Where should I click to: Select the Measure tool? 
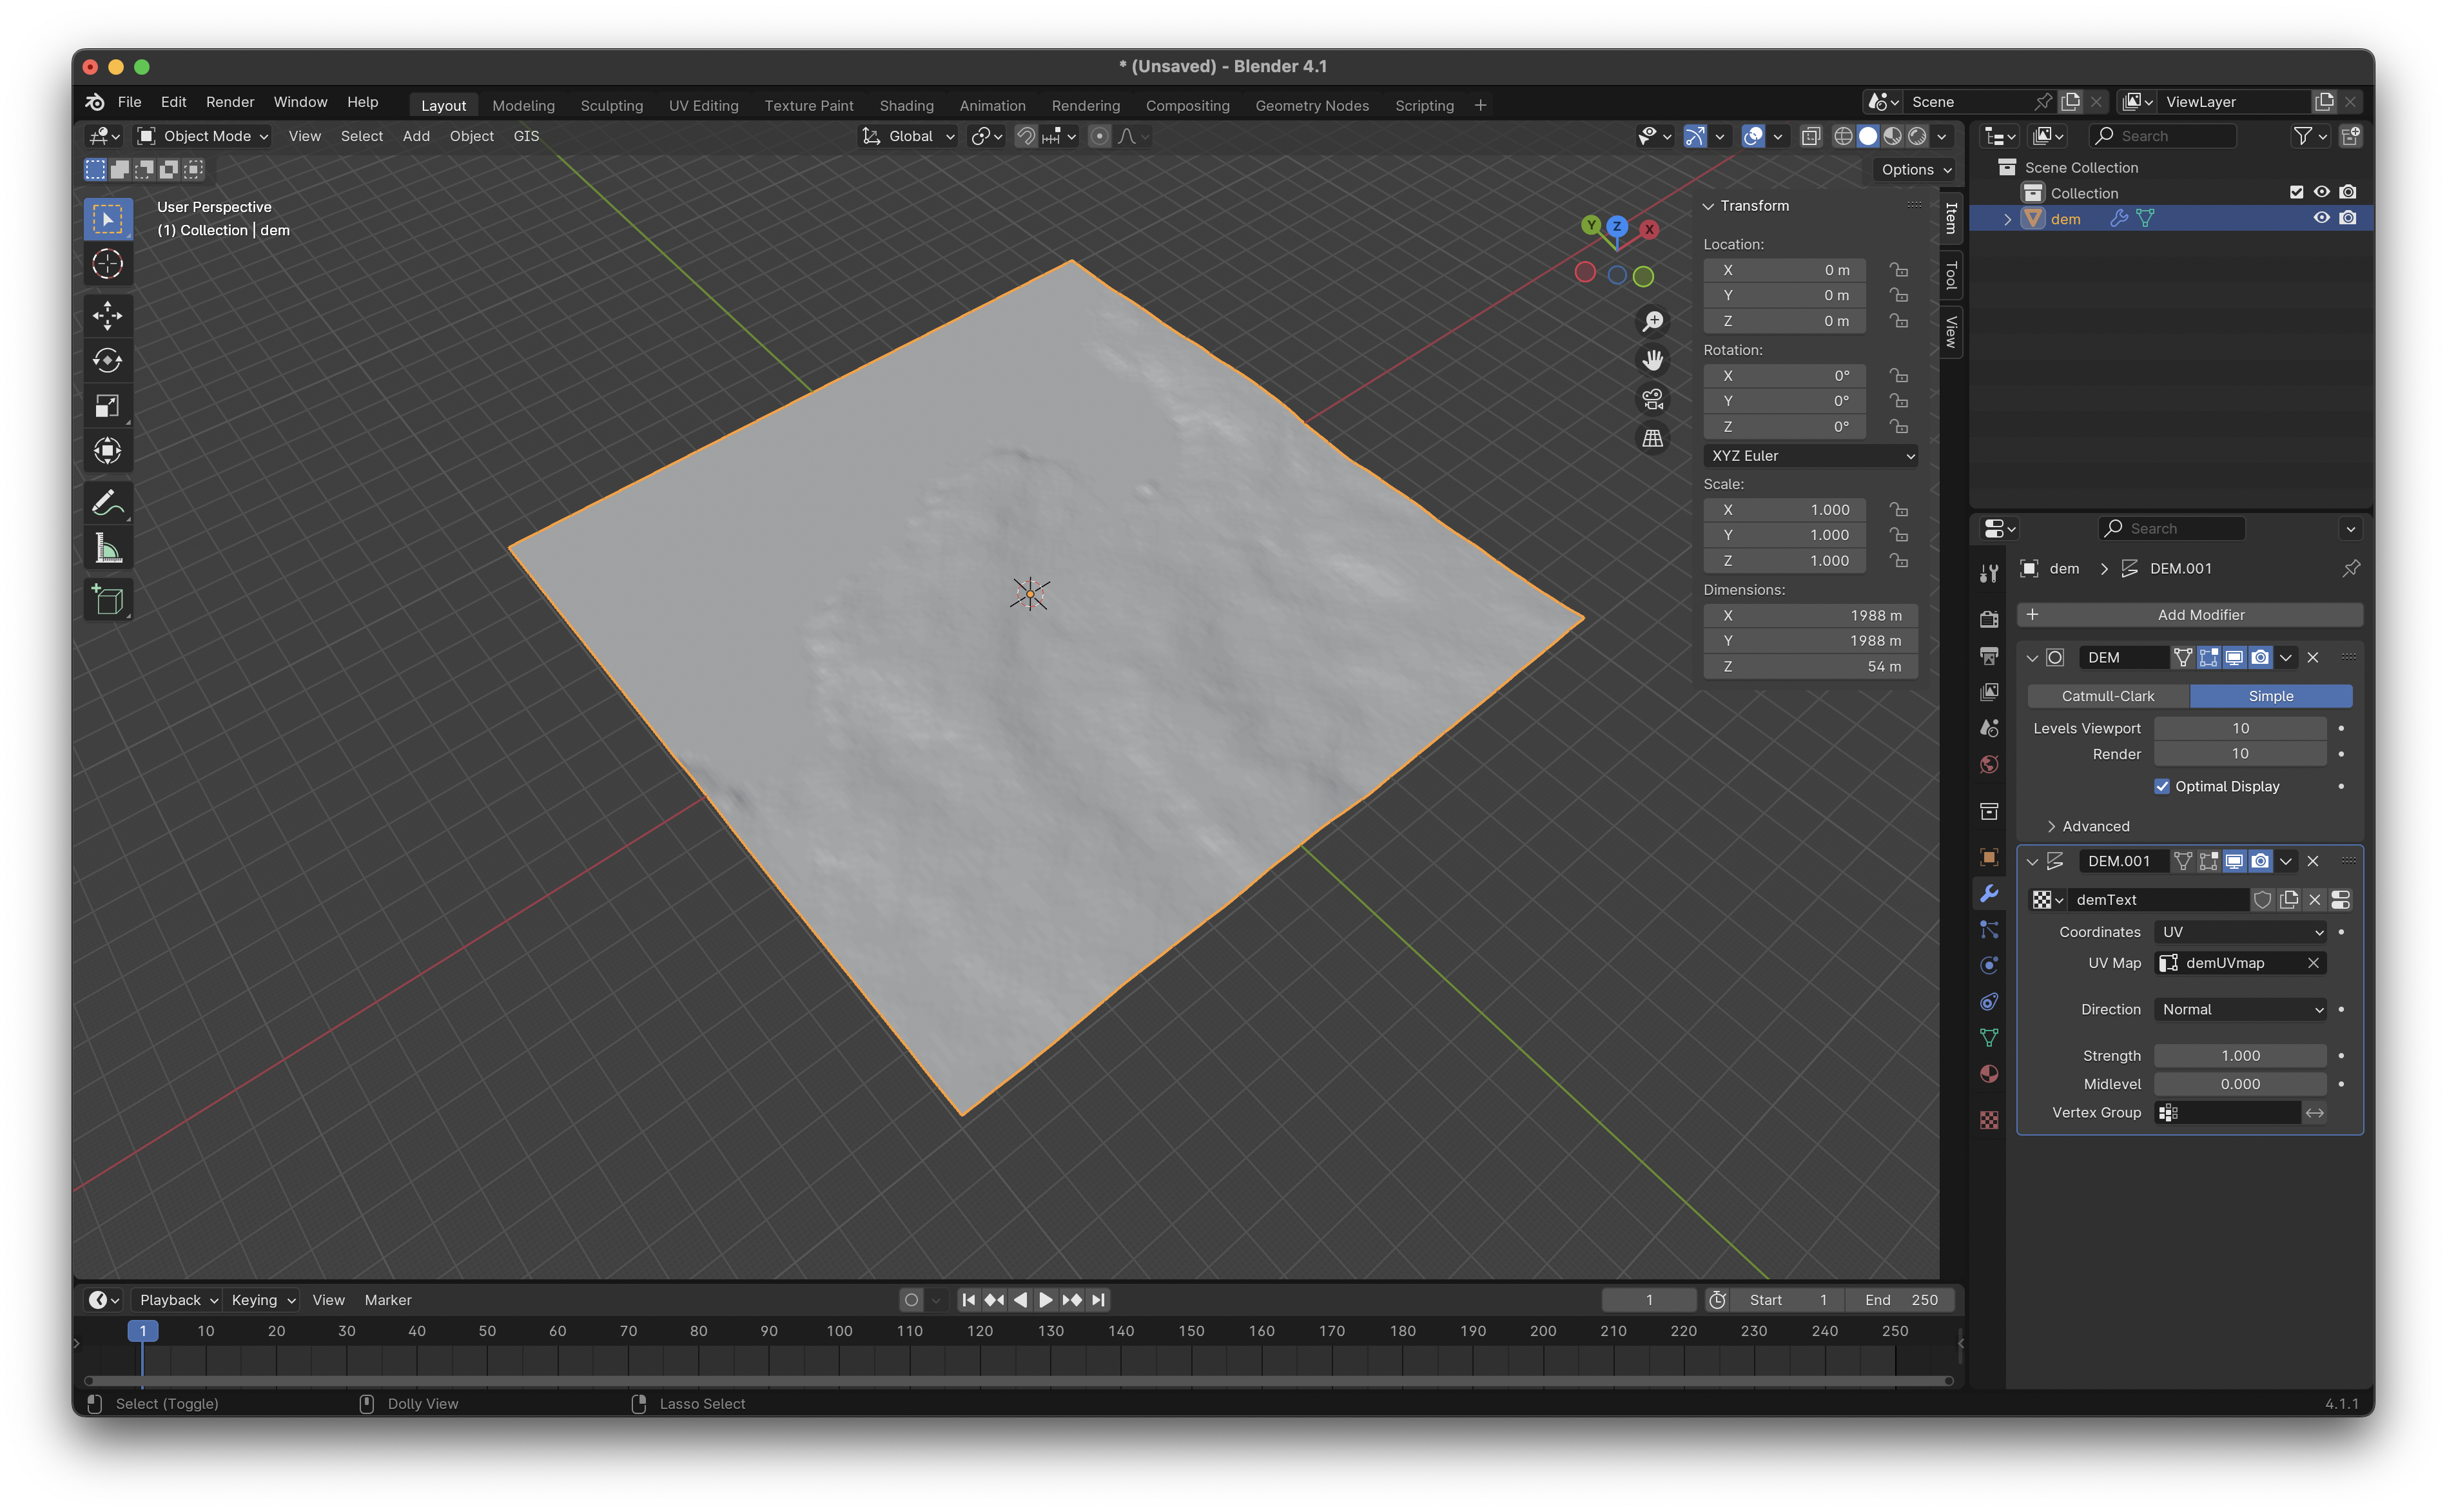coord(108,548)
